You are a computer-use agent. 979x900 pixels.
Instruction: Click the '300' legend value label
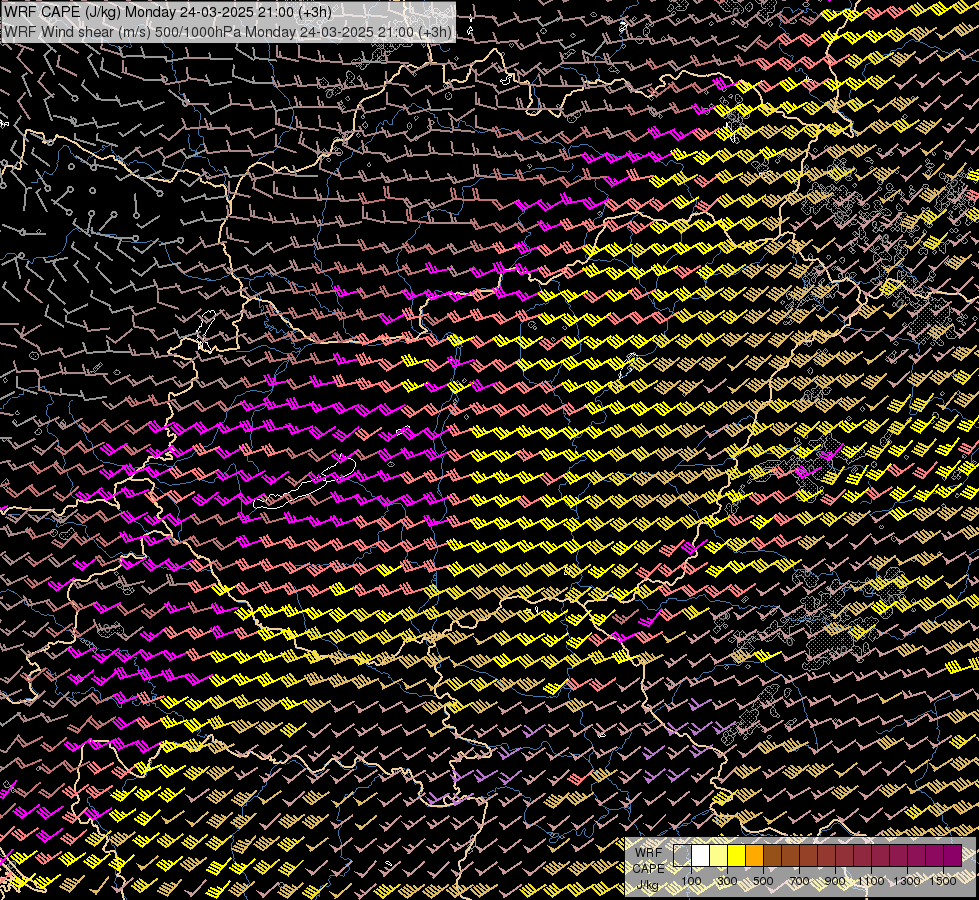pos(727,881)
